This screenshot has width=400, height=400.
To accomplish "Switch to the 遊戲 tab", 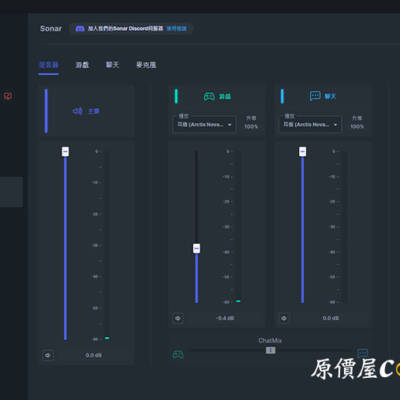I will pyautogui.click(x=82, y=65).
